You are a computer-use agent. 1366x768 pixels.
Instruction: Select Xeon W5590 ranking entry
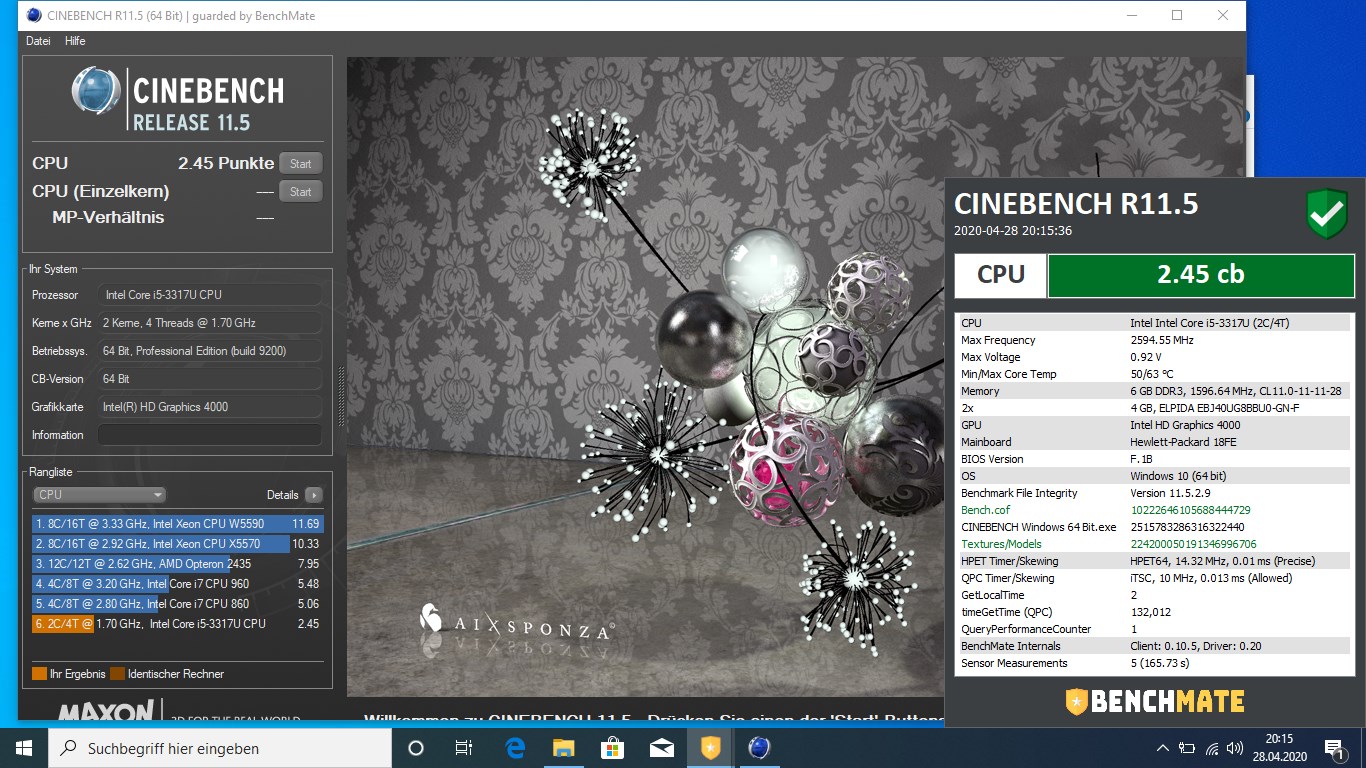tap(177, 524)
